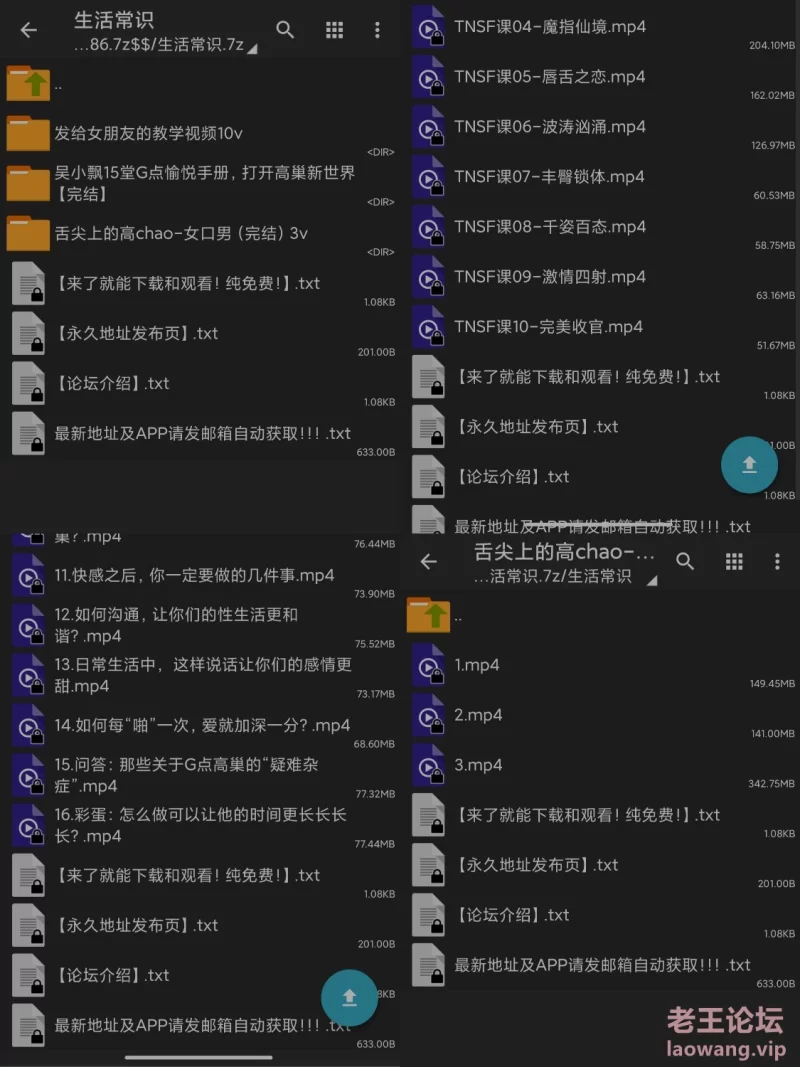Expand path dropdown next to …活常识.7z/生活常识

click(x=652, y=580)
